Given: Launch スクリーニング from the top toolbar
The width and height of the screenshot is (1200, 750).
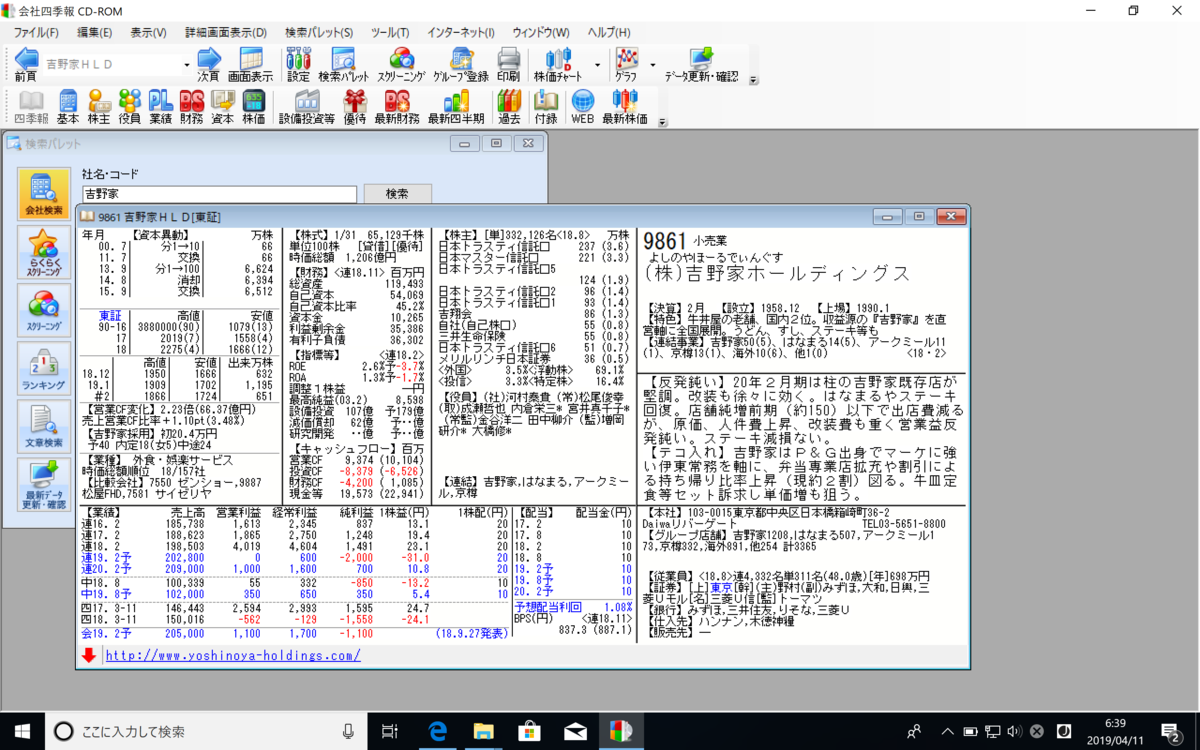Looking at the screenshot, I should click(401, 64).
